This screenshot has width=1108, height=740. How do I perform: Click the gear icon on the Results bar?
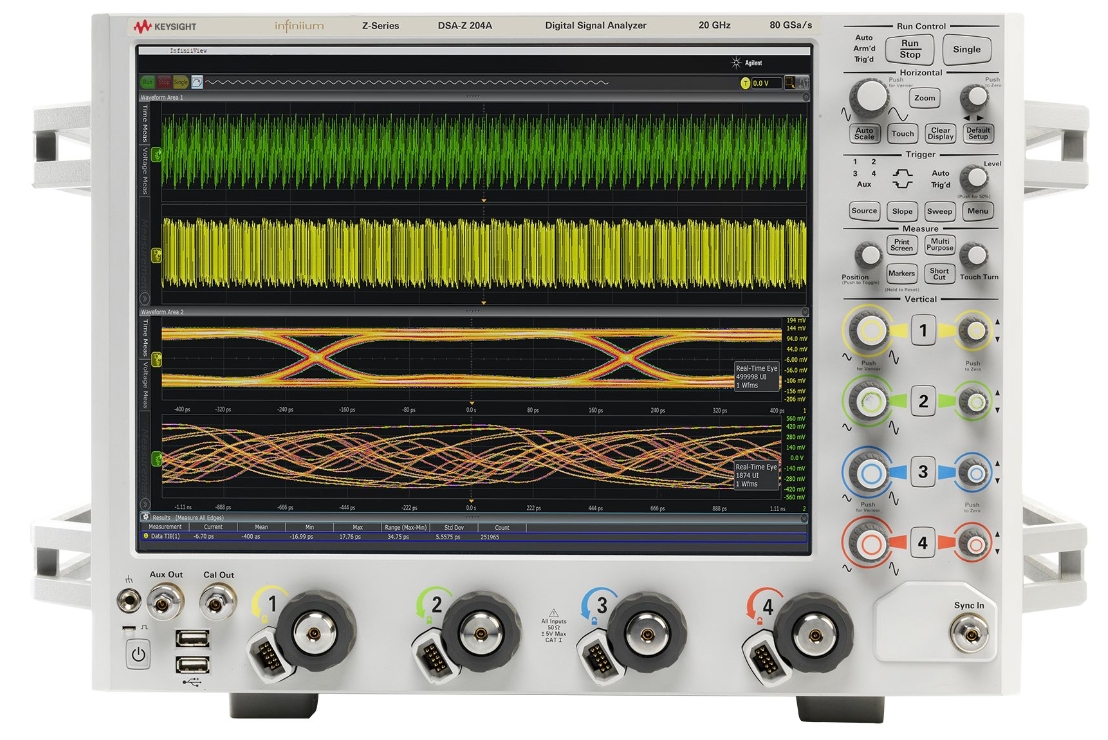pyautogui.click(x=145, y=517)
